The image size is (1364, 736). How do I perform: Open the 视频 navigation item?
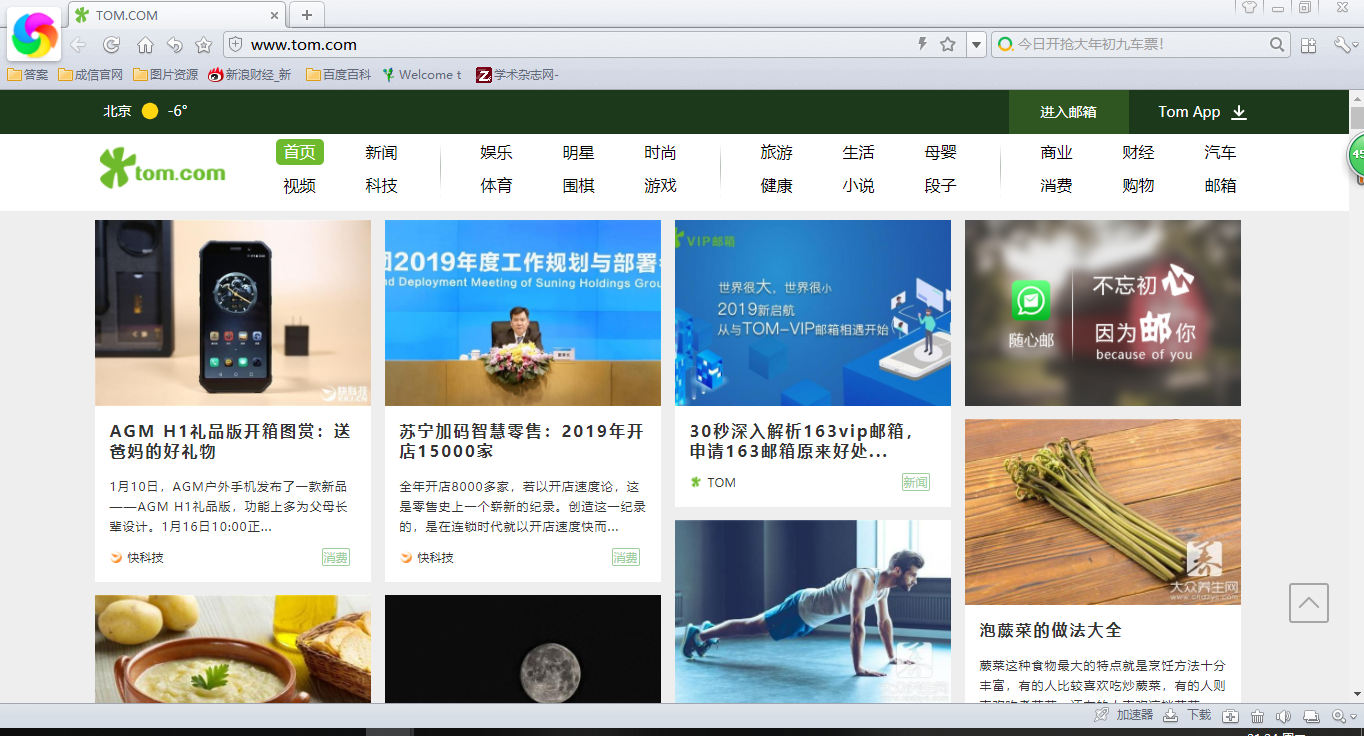[x=299, y=185]
